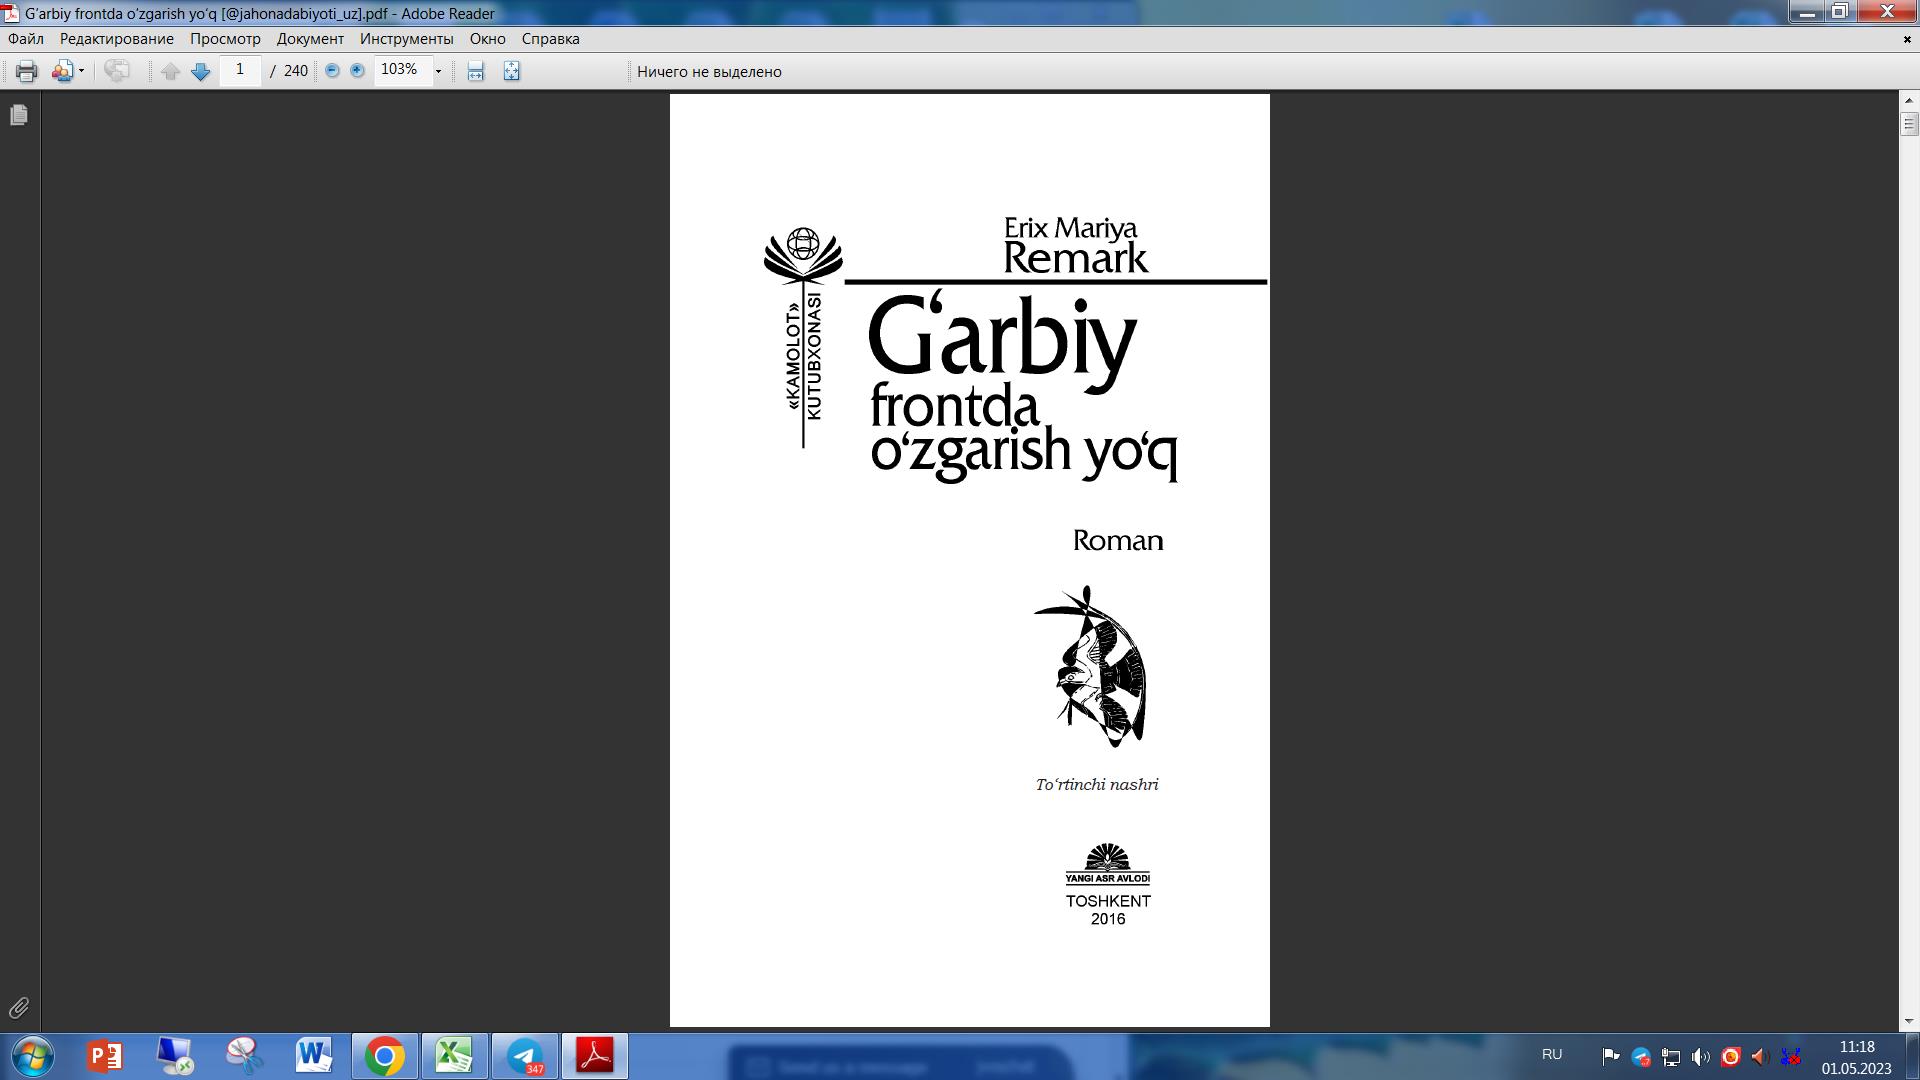The image size is (1920, 1080).
Task: Email the PDF using the send icon
Action: coord(62,71)
